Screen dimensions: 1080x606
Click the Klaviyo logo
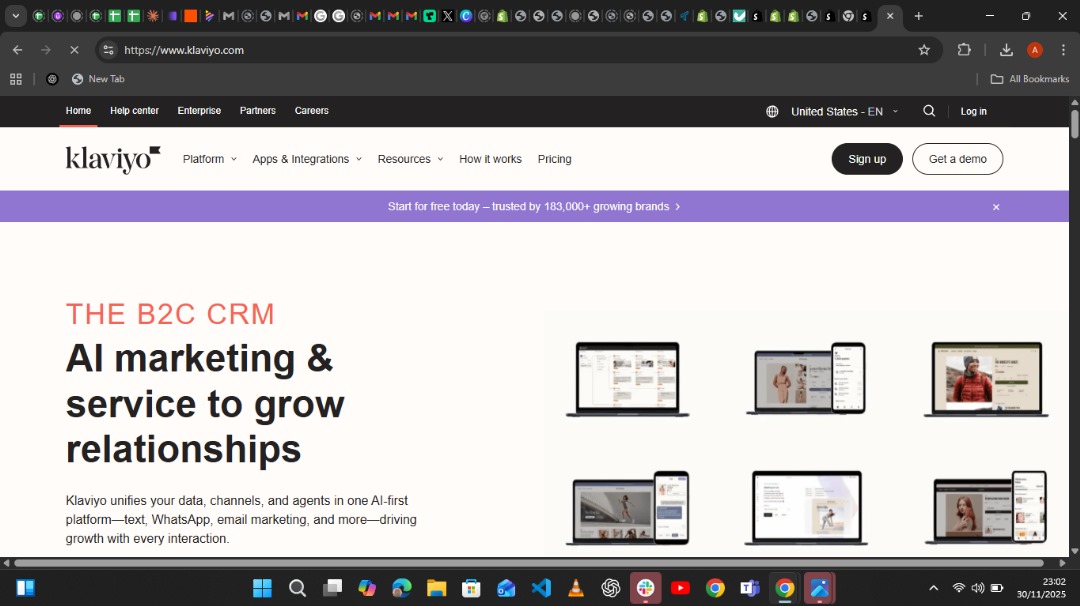pyautogui.click(x=113, y=159)
